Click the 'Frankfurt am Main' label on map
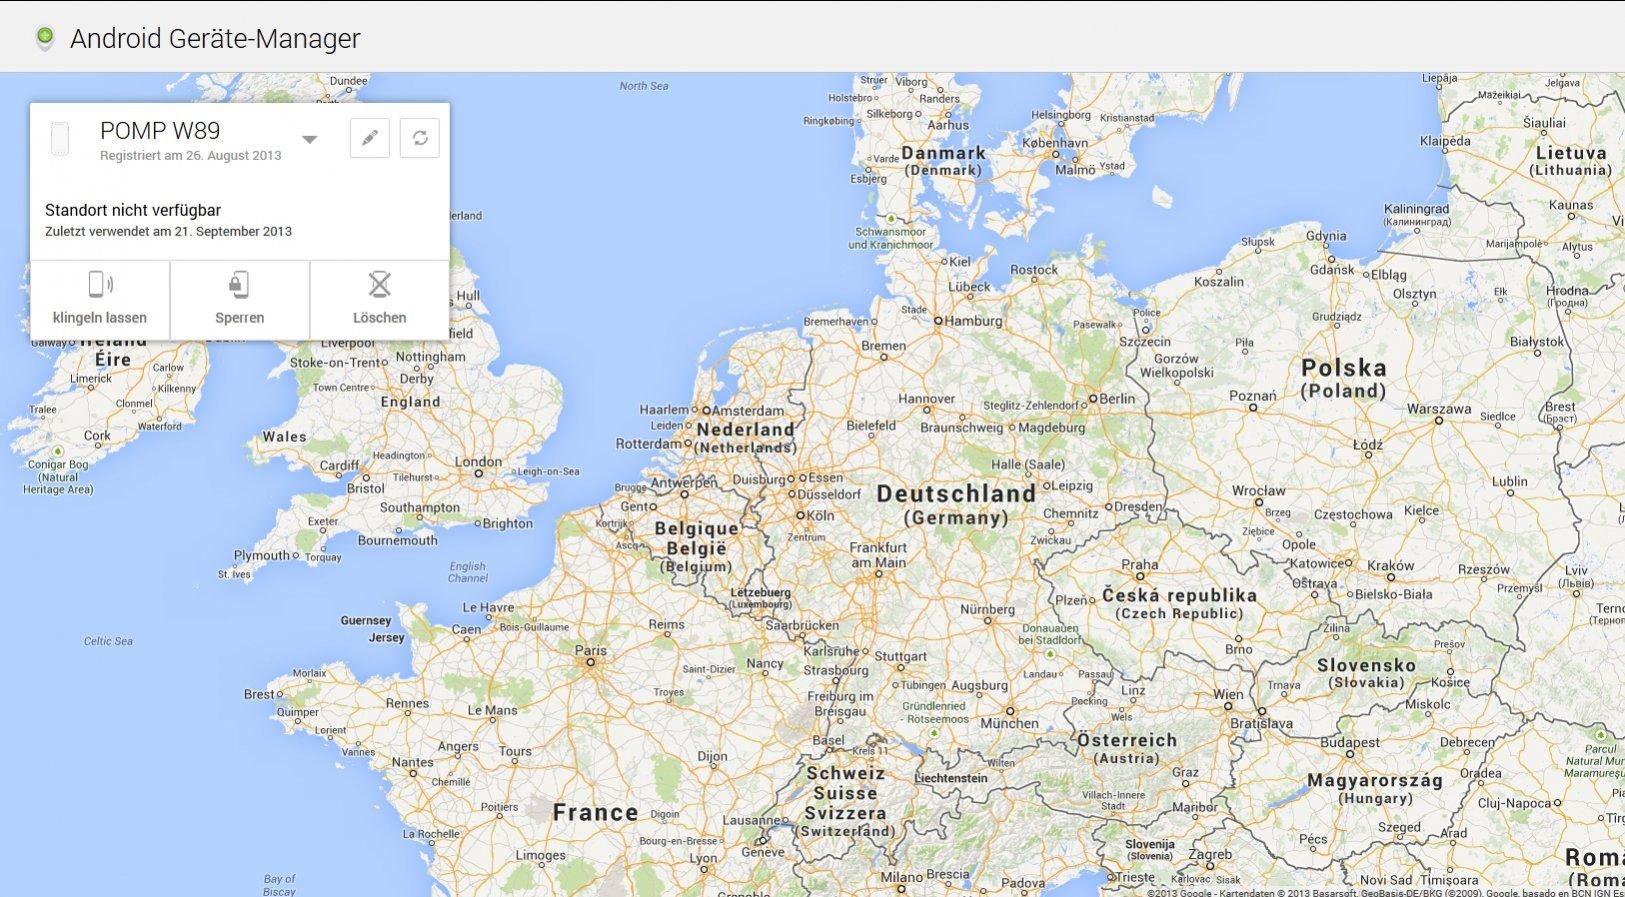Screen dimensions: 1625x897 pos(878,555)
